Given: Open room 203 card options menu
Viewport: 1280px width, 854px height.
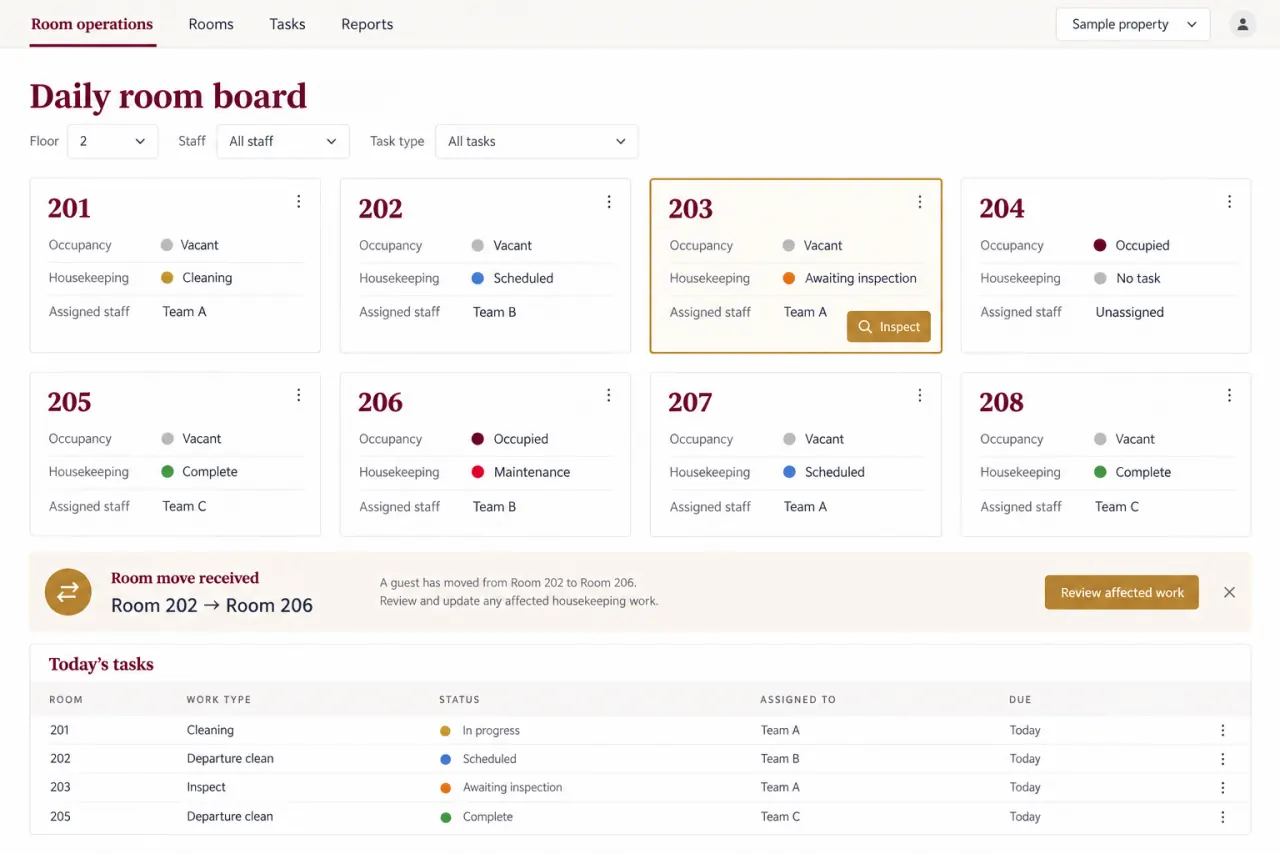Looking at the screenshot, I should (919, 202).
